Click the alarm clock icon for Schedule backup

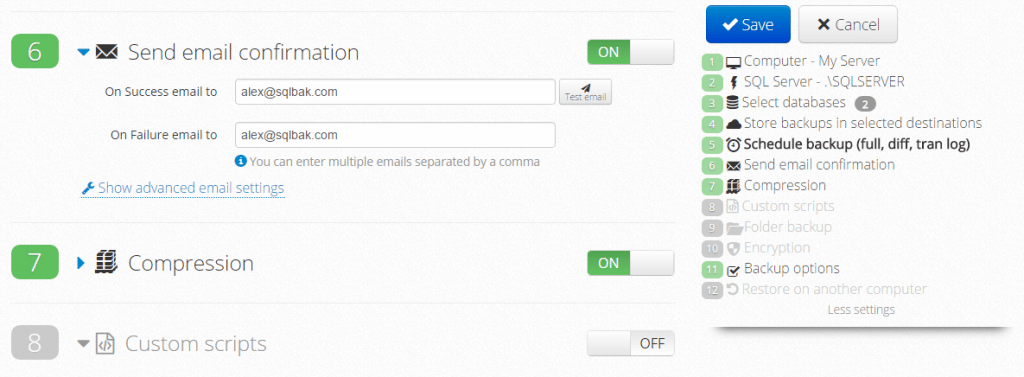[733, 144]
